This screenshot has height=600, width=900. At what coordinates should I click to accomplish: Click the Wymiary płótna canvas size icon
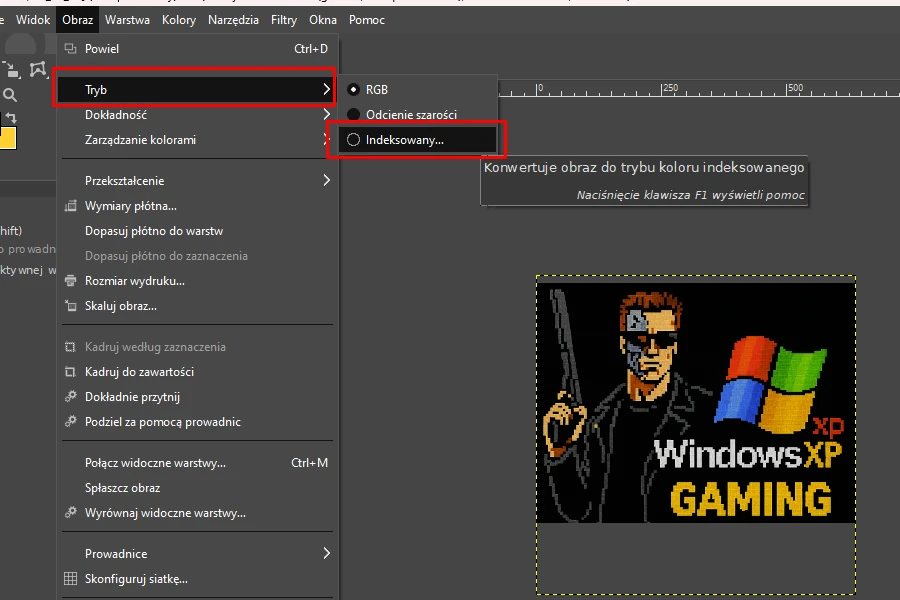(71, 206)
